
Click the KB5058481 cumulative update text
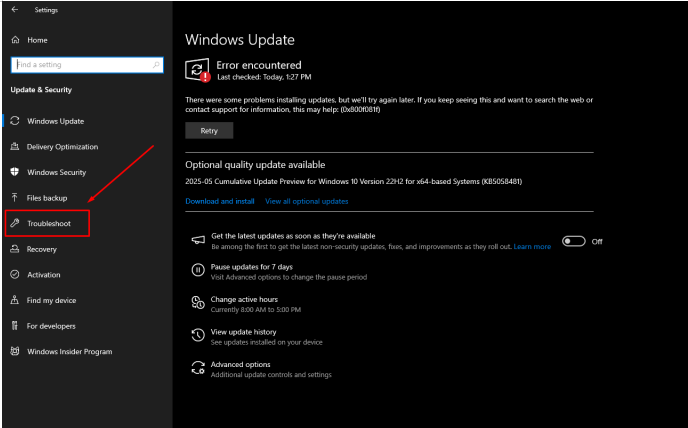354,181
